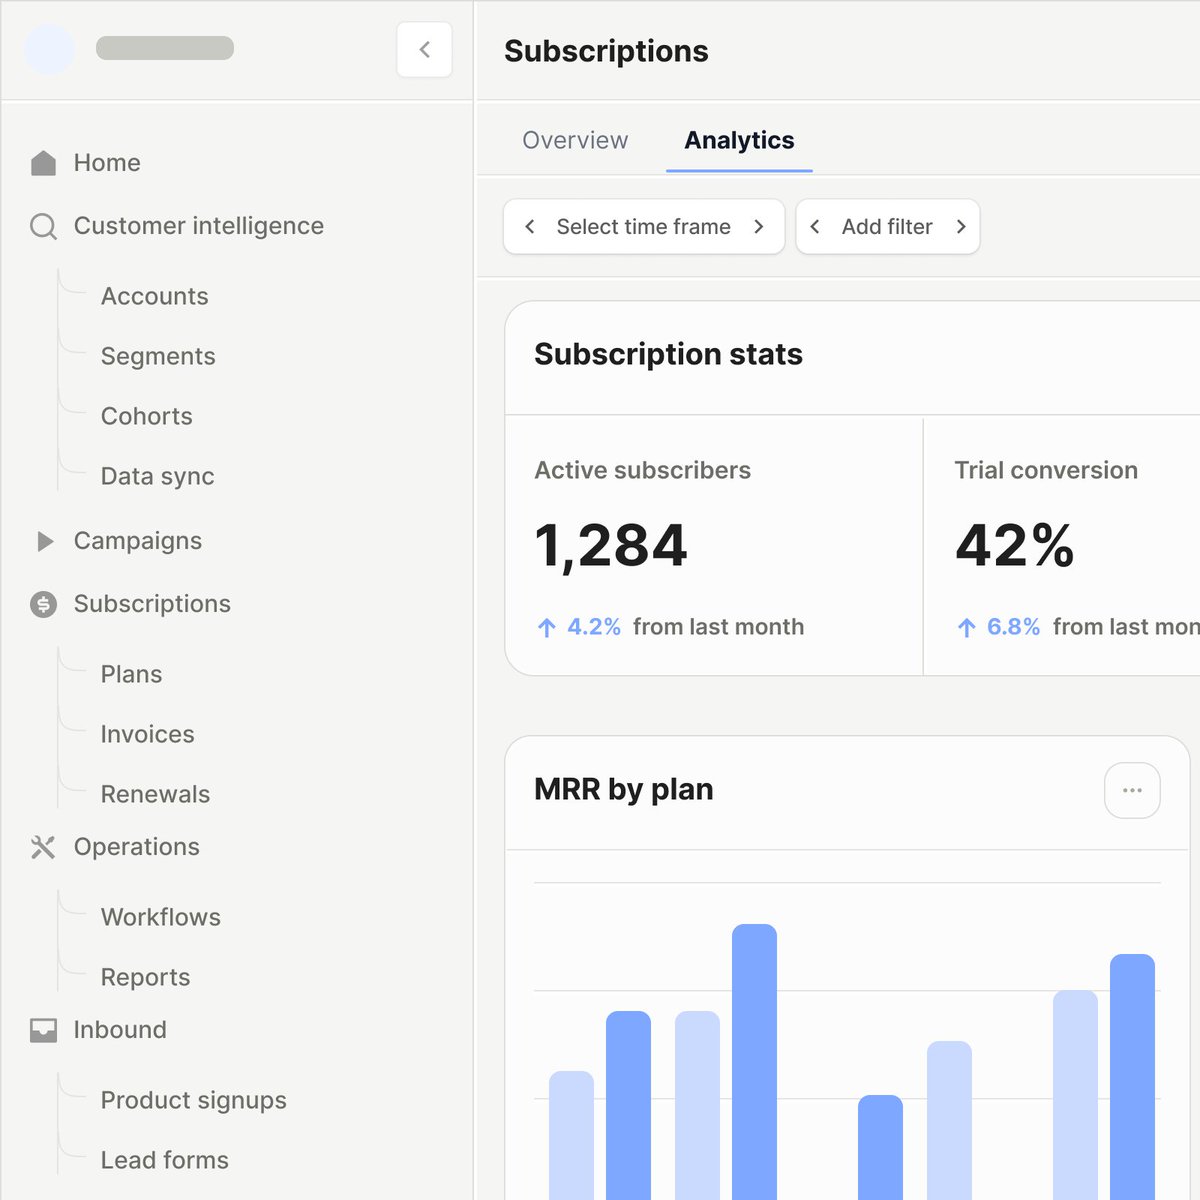Click the Home house icon

pyautogui.click(x=43, y=163)
